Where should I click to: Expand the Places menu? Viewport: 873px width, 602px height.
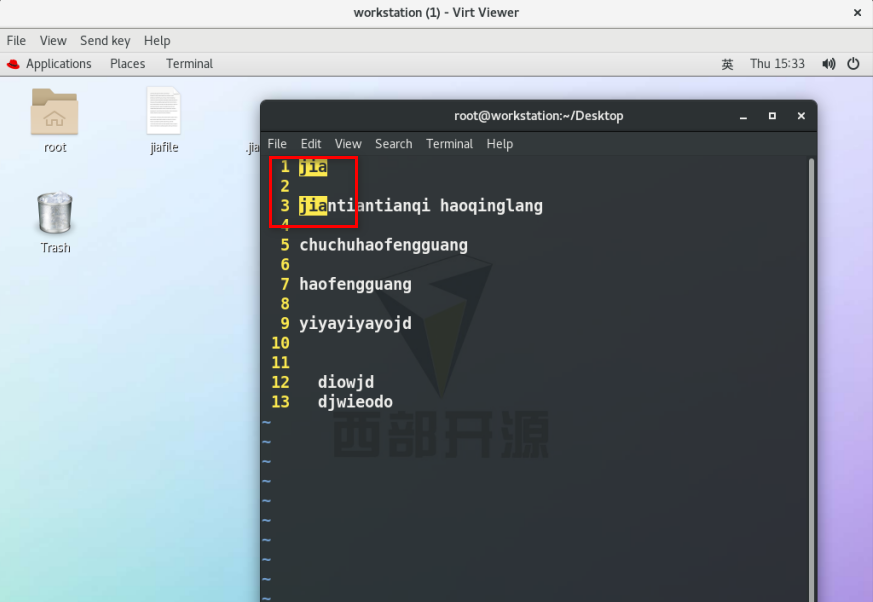pos(127,64)
